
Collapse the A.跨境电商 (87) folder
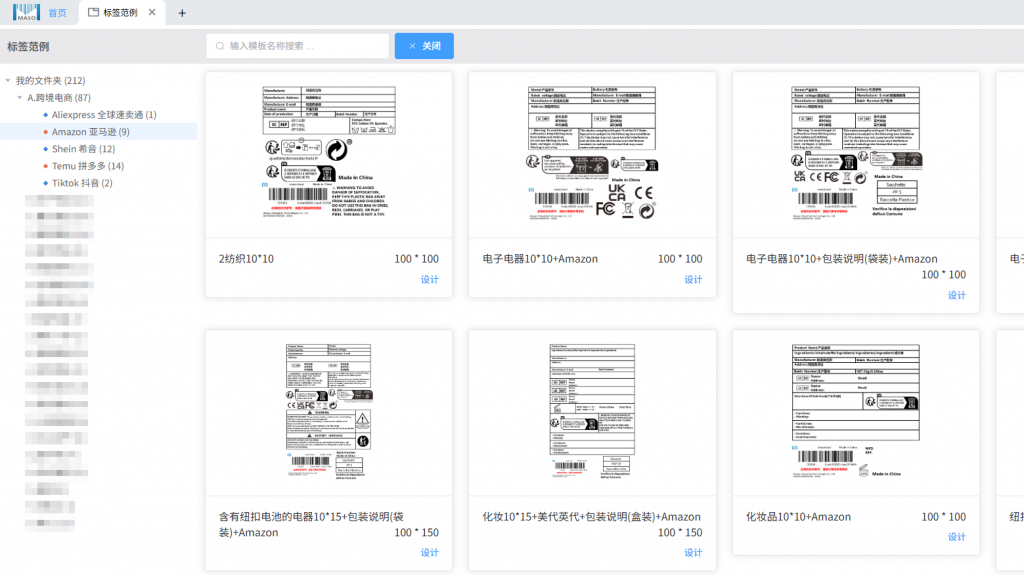pyautogui.click(x=20, y=98)
